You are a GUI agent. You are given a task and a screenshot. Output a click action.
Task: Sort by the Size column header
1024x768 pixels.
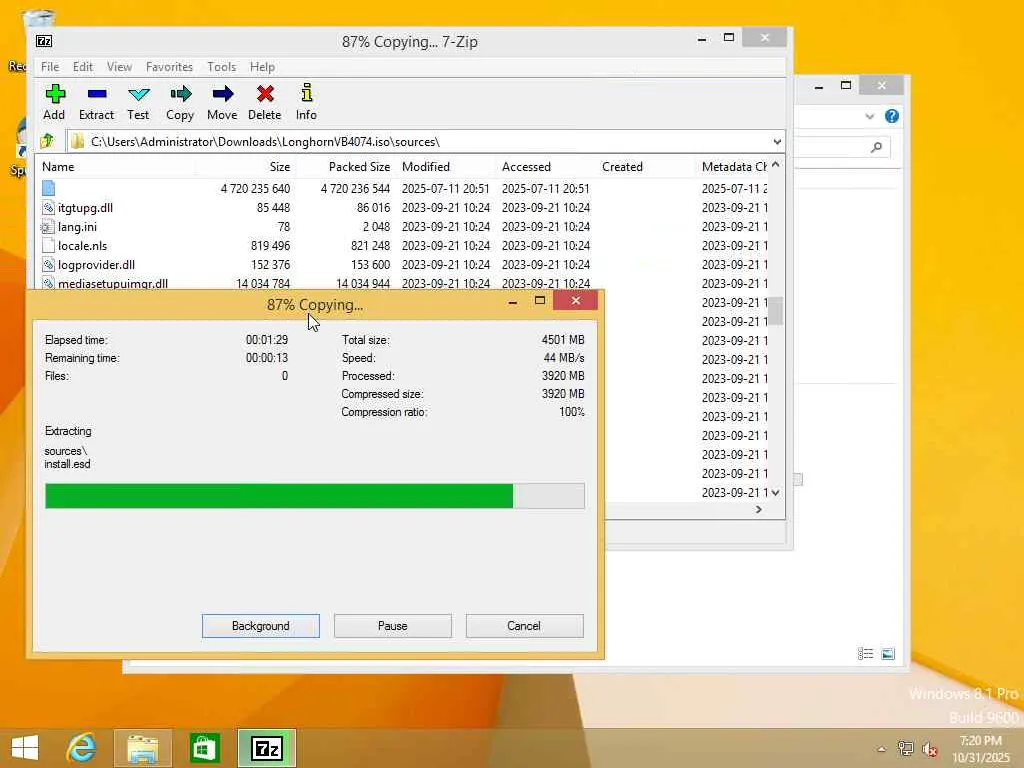point(245,167)
